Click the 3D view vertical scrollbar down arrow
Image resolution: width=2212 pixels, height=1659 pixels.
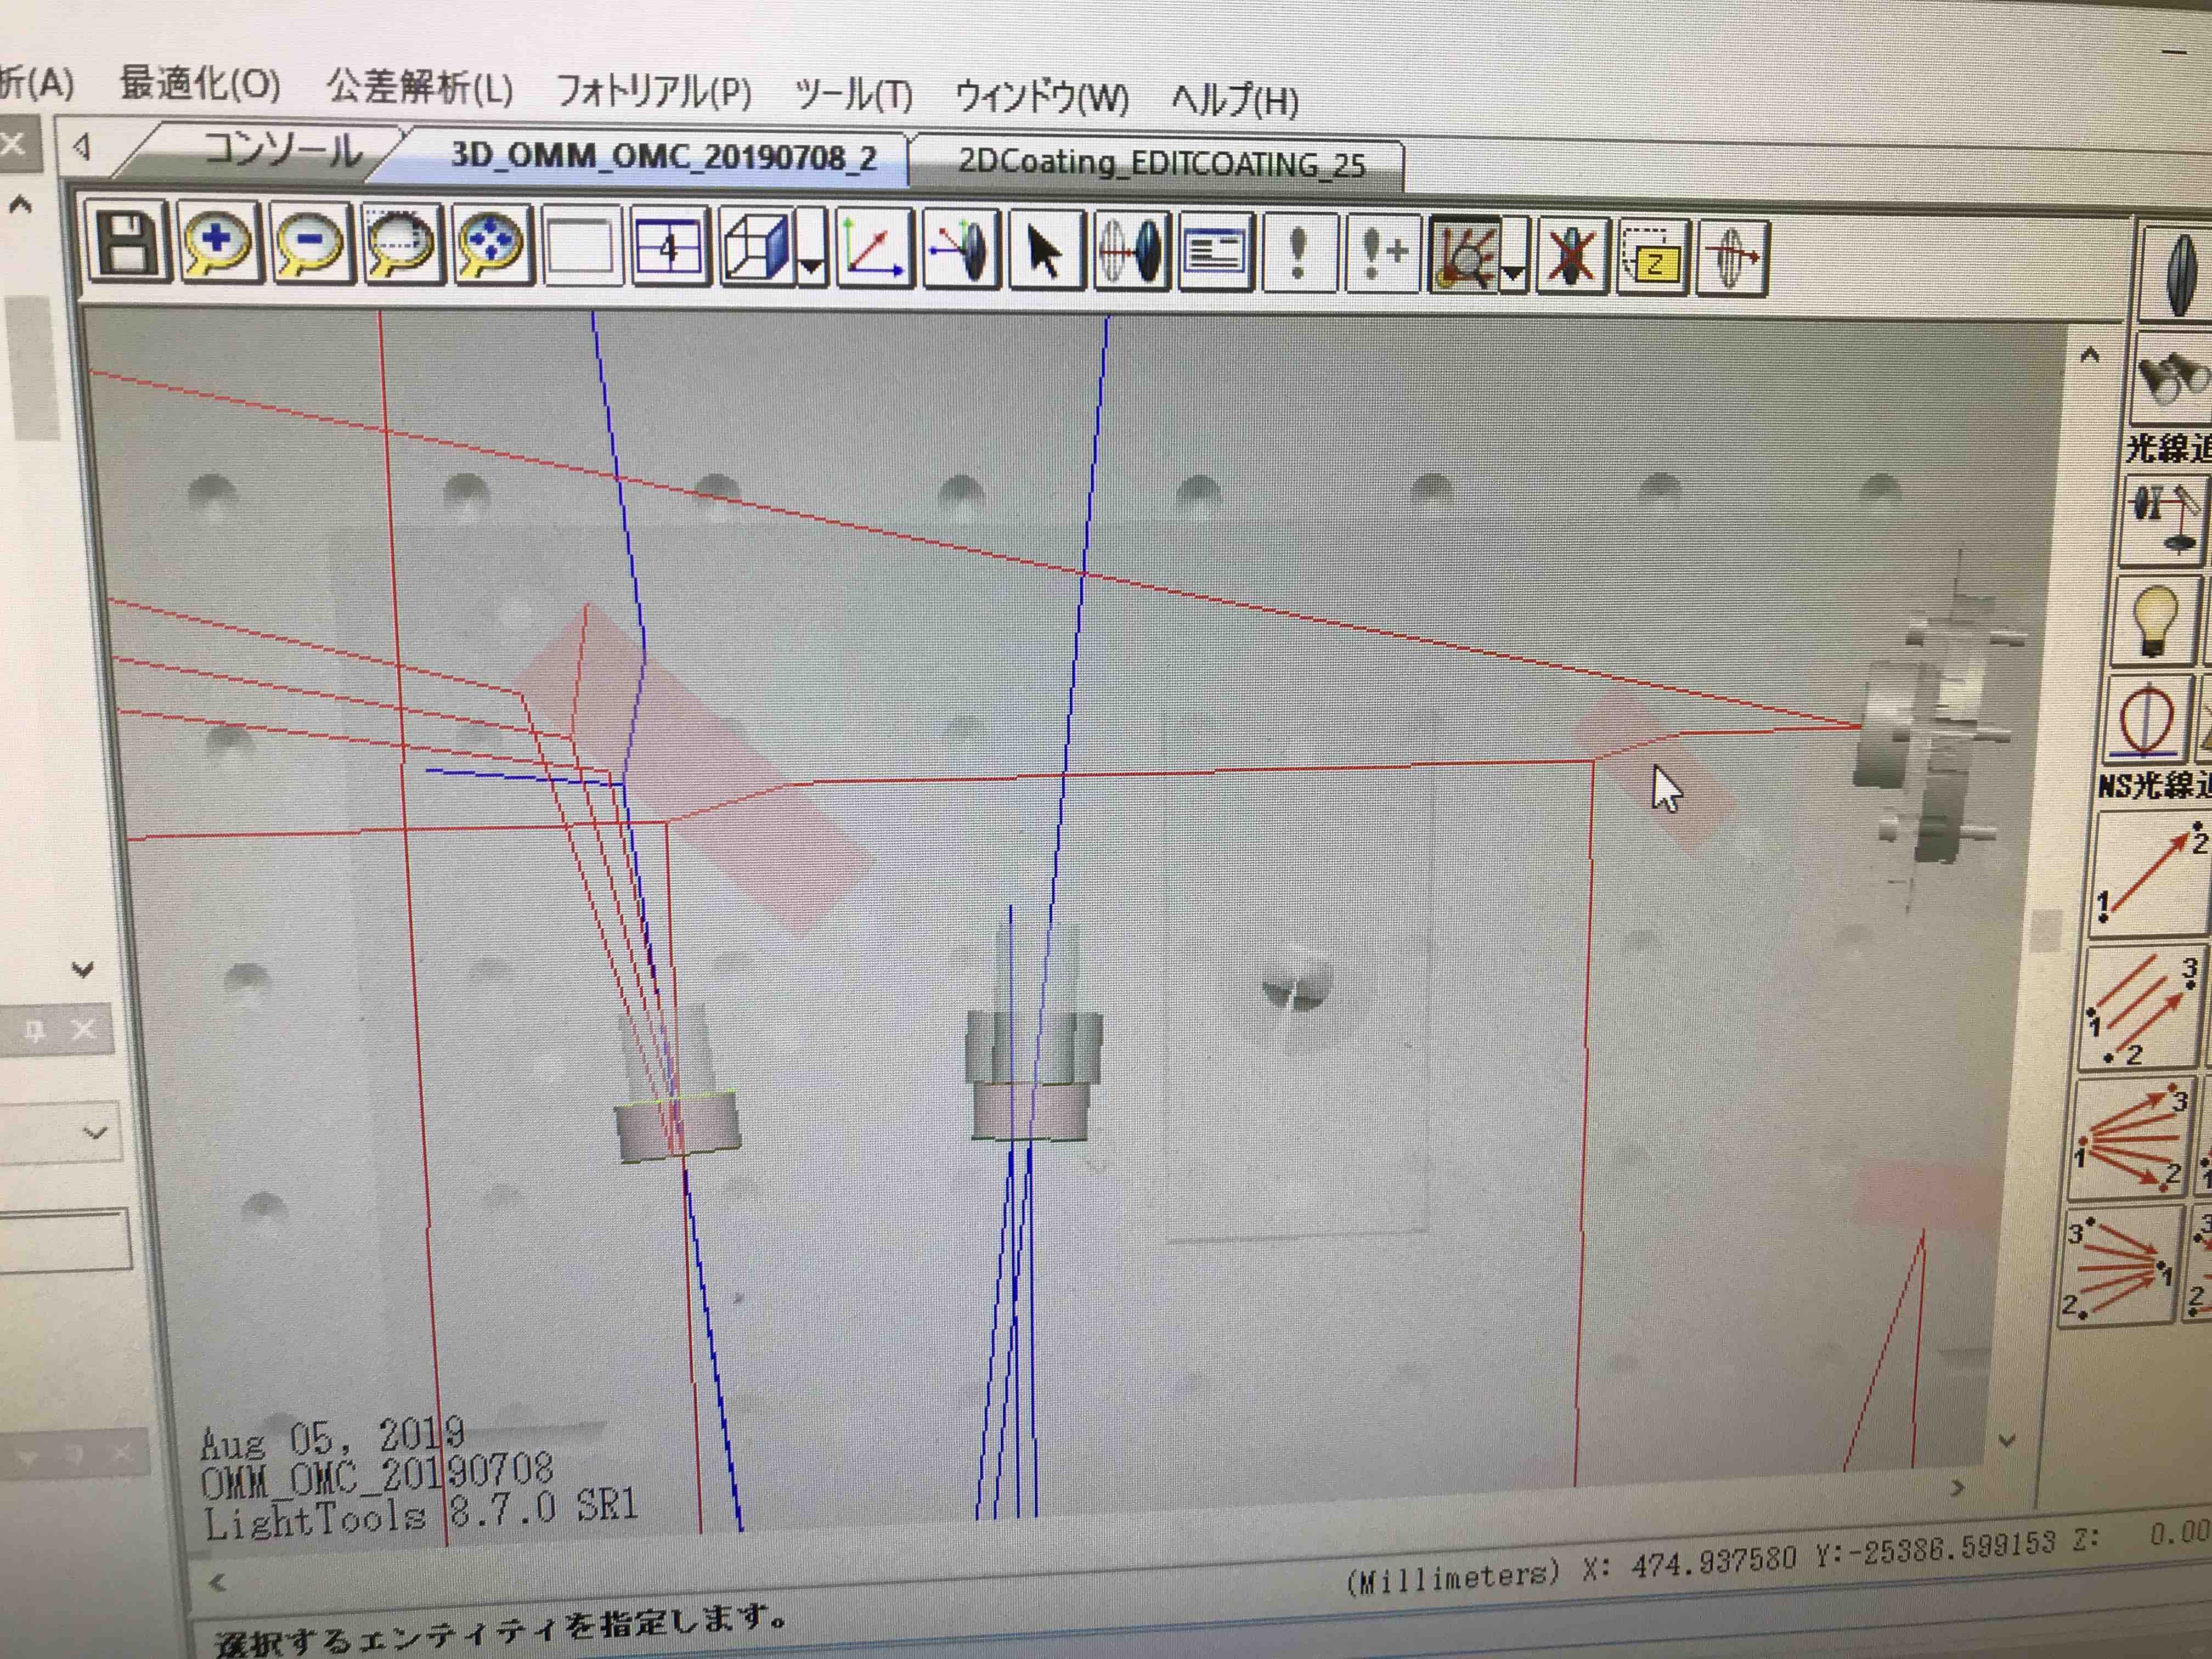pos(2006,1441)
